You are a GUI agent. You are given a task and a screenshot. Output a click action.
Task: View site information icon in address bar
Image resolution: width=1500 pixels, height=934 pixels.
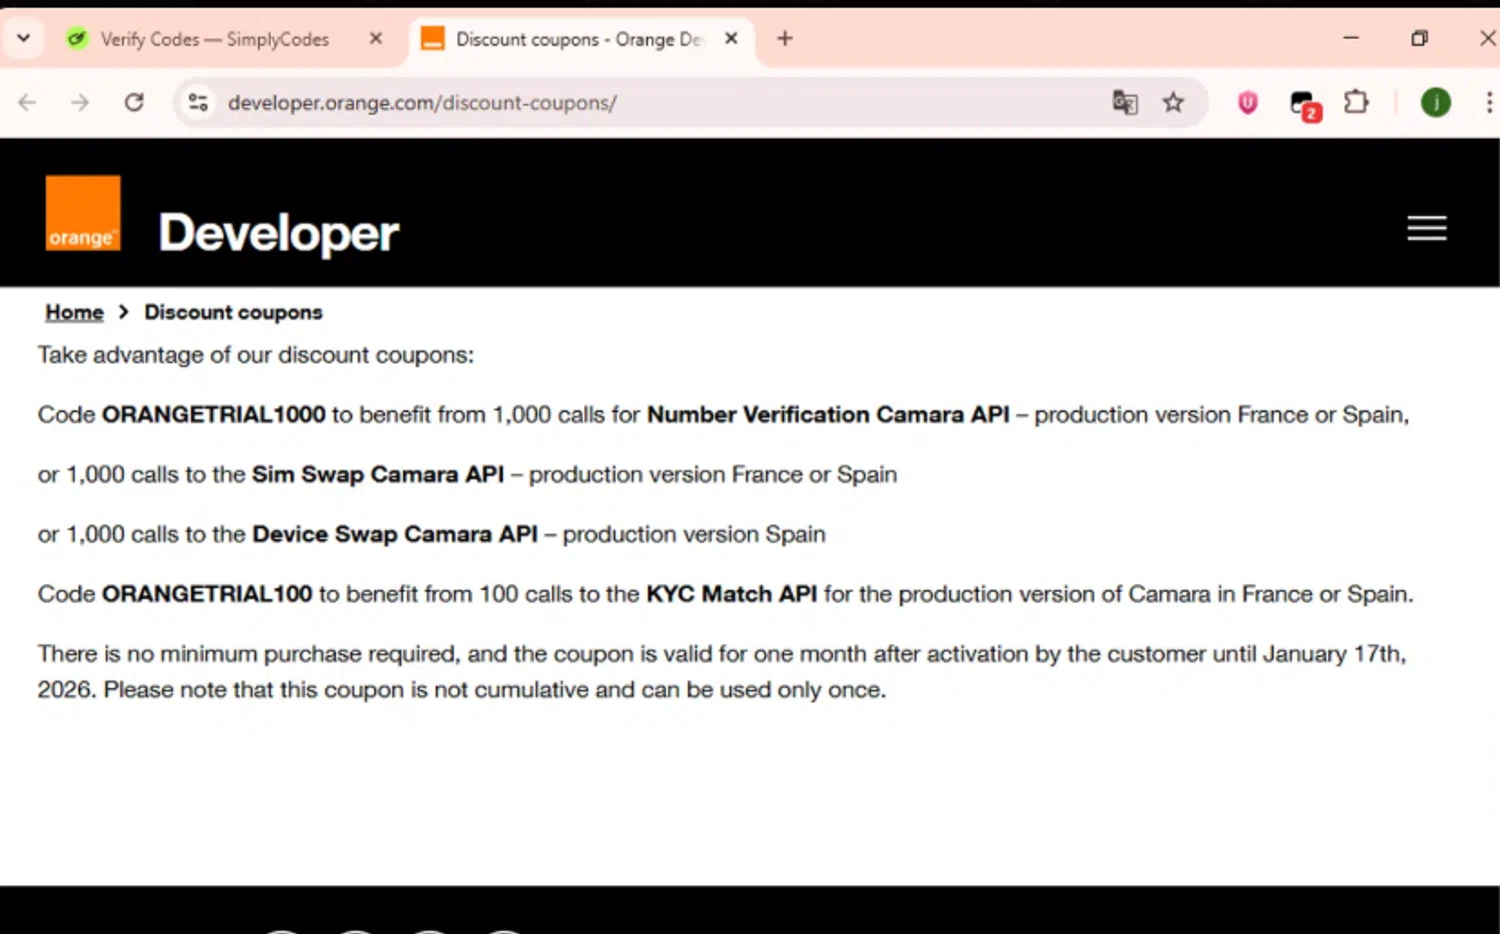coord(198,102)
